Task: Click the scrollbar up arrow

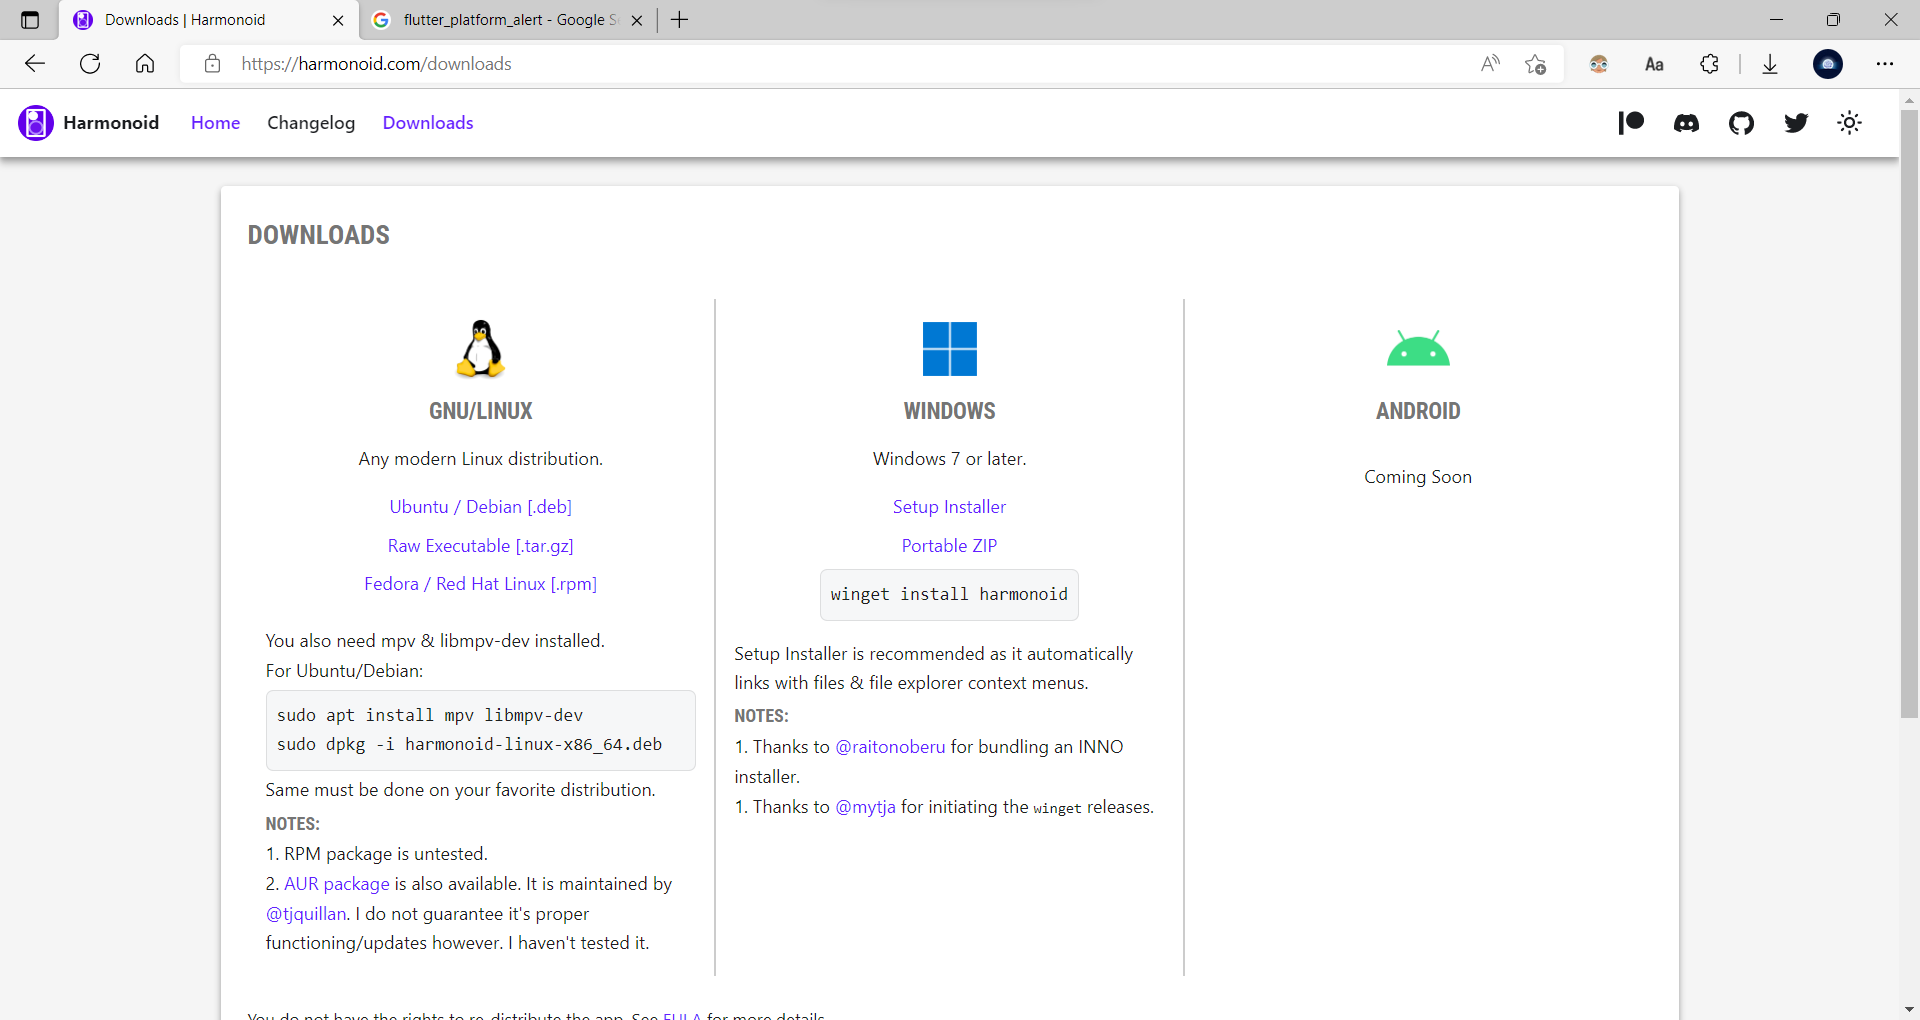Action: pyautogui.click(x=1909, y=100)
